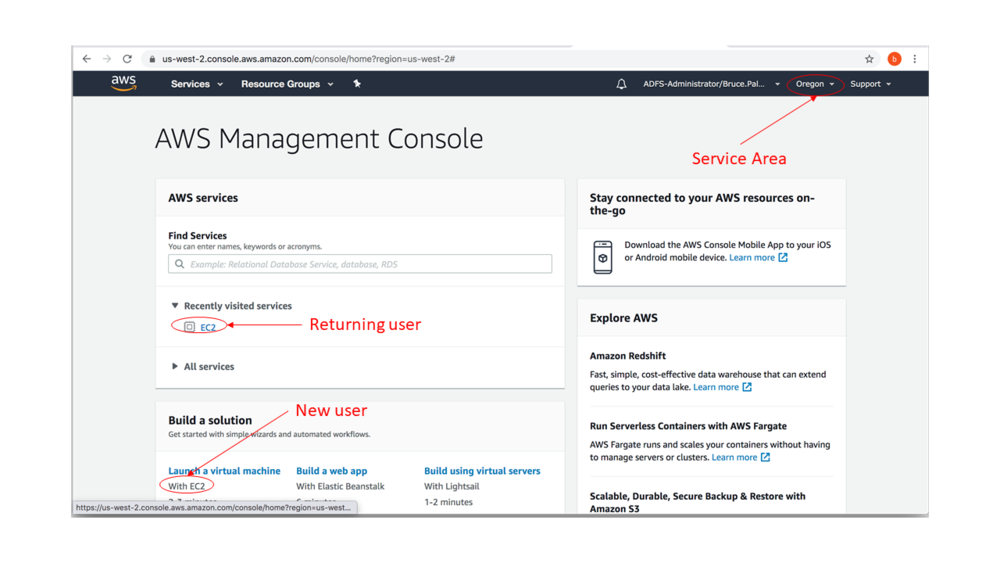Click in the Find Services search box
This screenshot has height=563, width=1000.
[360, 264]
